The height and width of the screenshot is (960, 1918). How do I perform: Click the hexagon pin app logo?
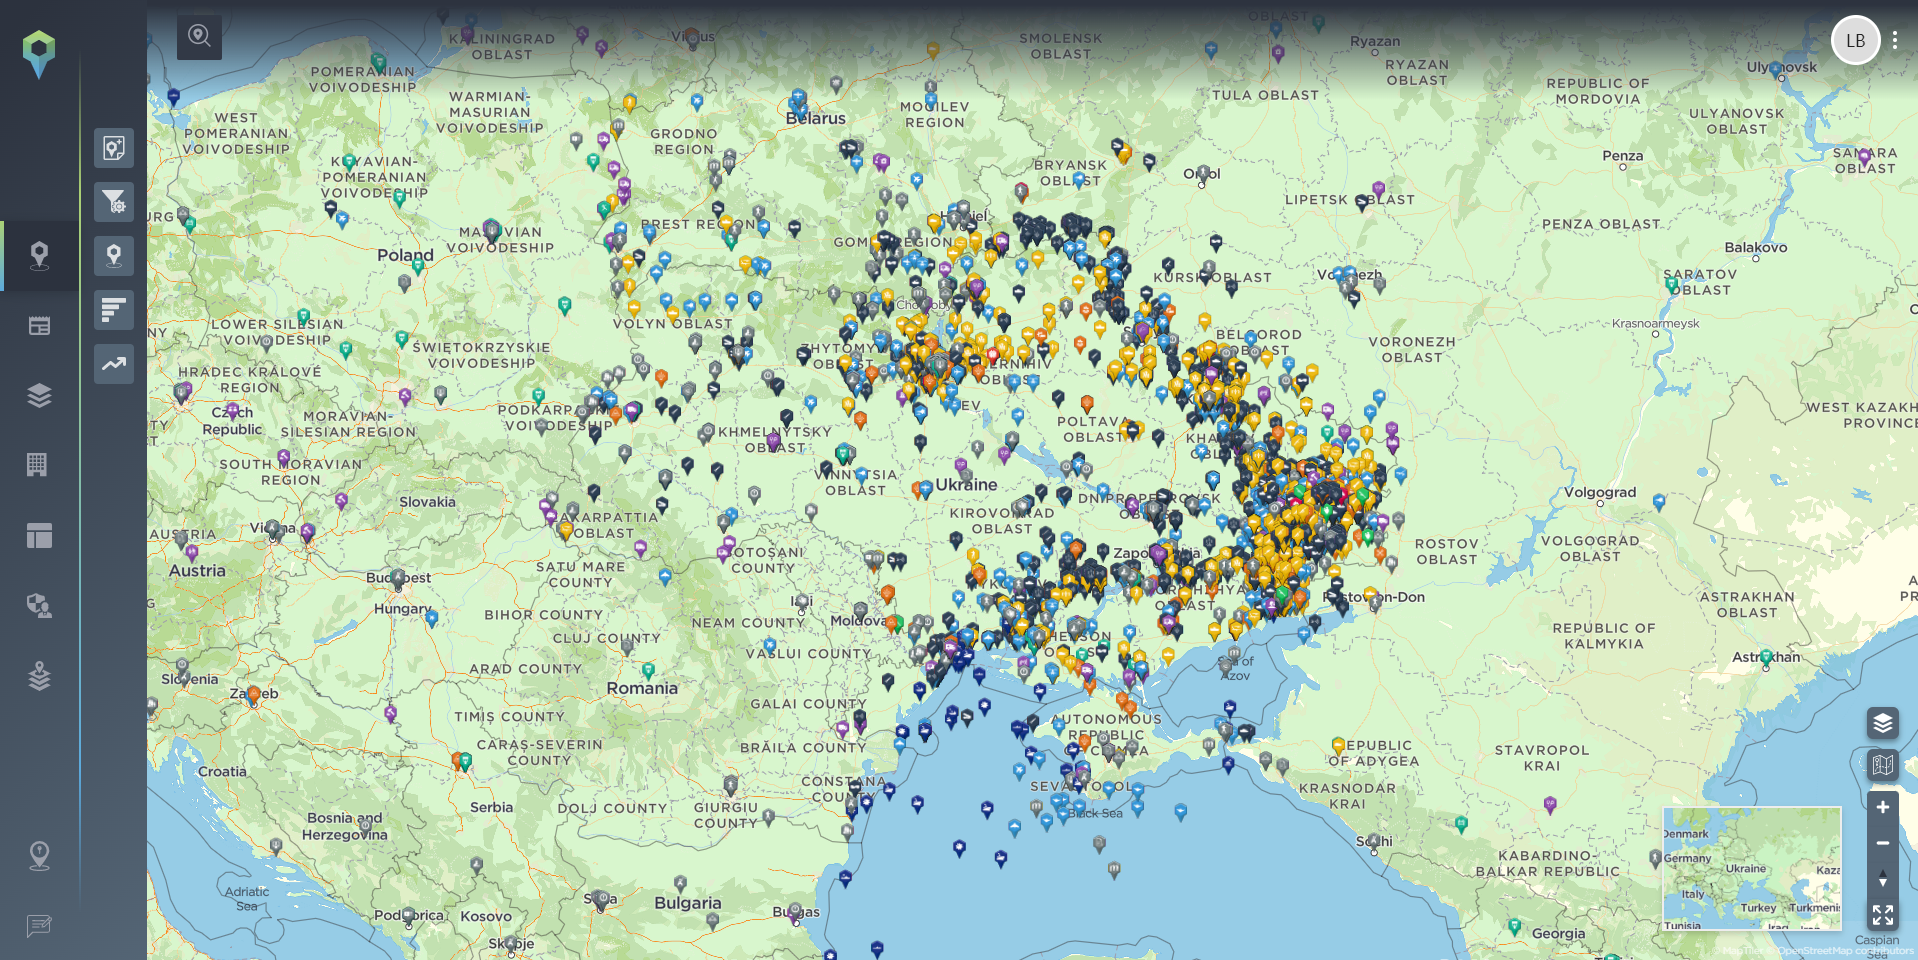pos(39,54)
